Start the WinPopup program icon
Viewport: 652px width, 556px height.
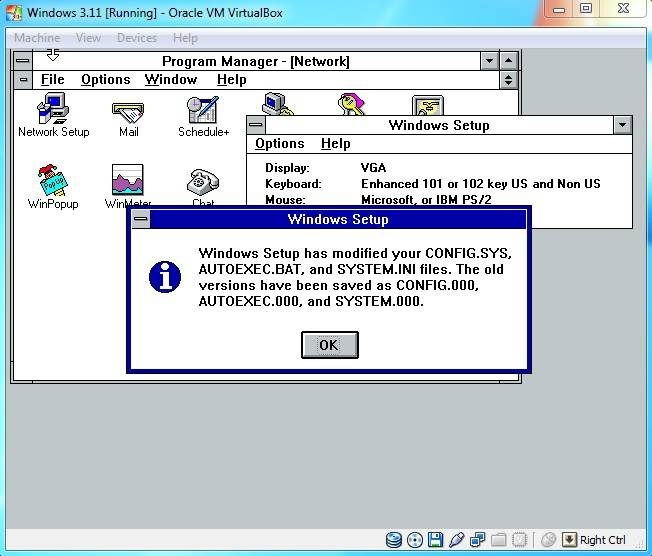point(53,182)
